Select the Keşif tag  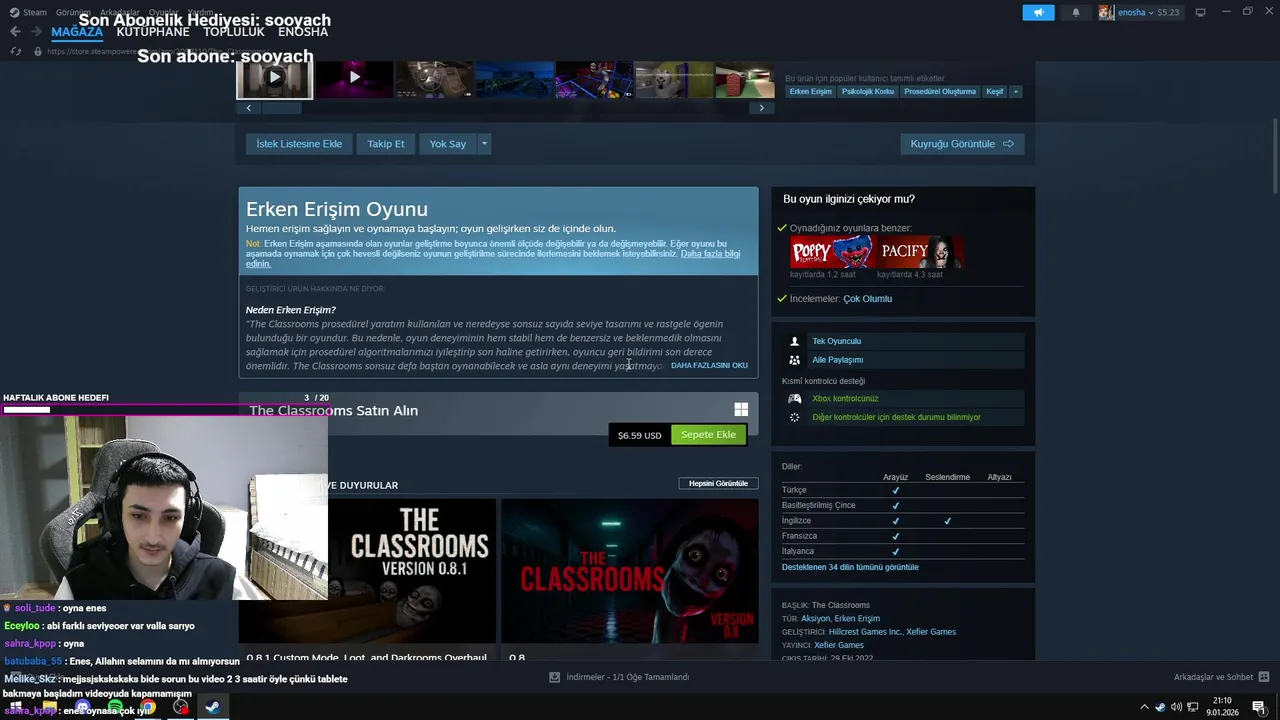pyautogui.click(x=995, y=91)
